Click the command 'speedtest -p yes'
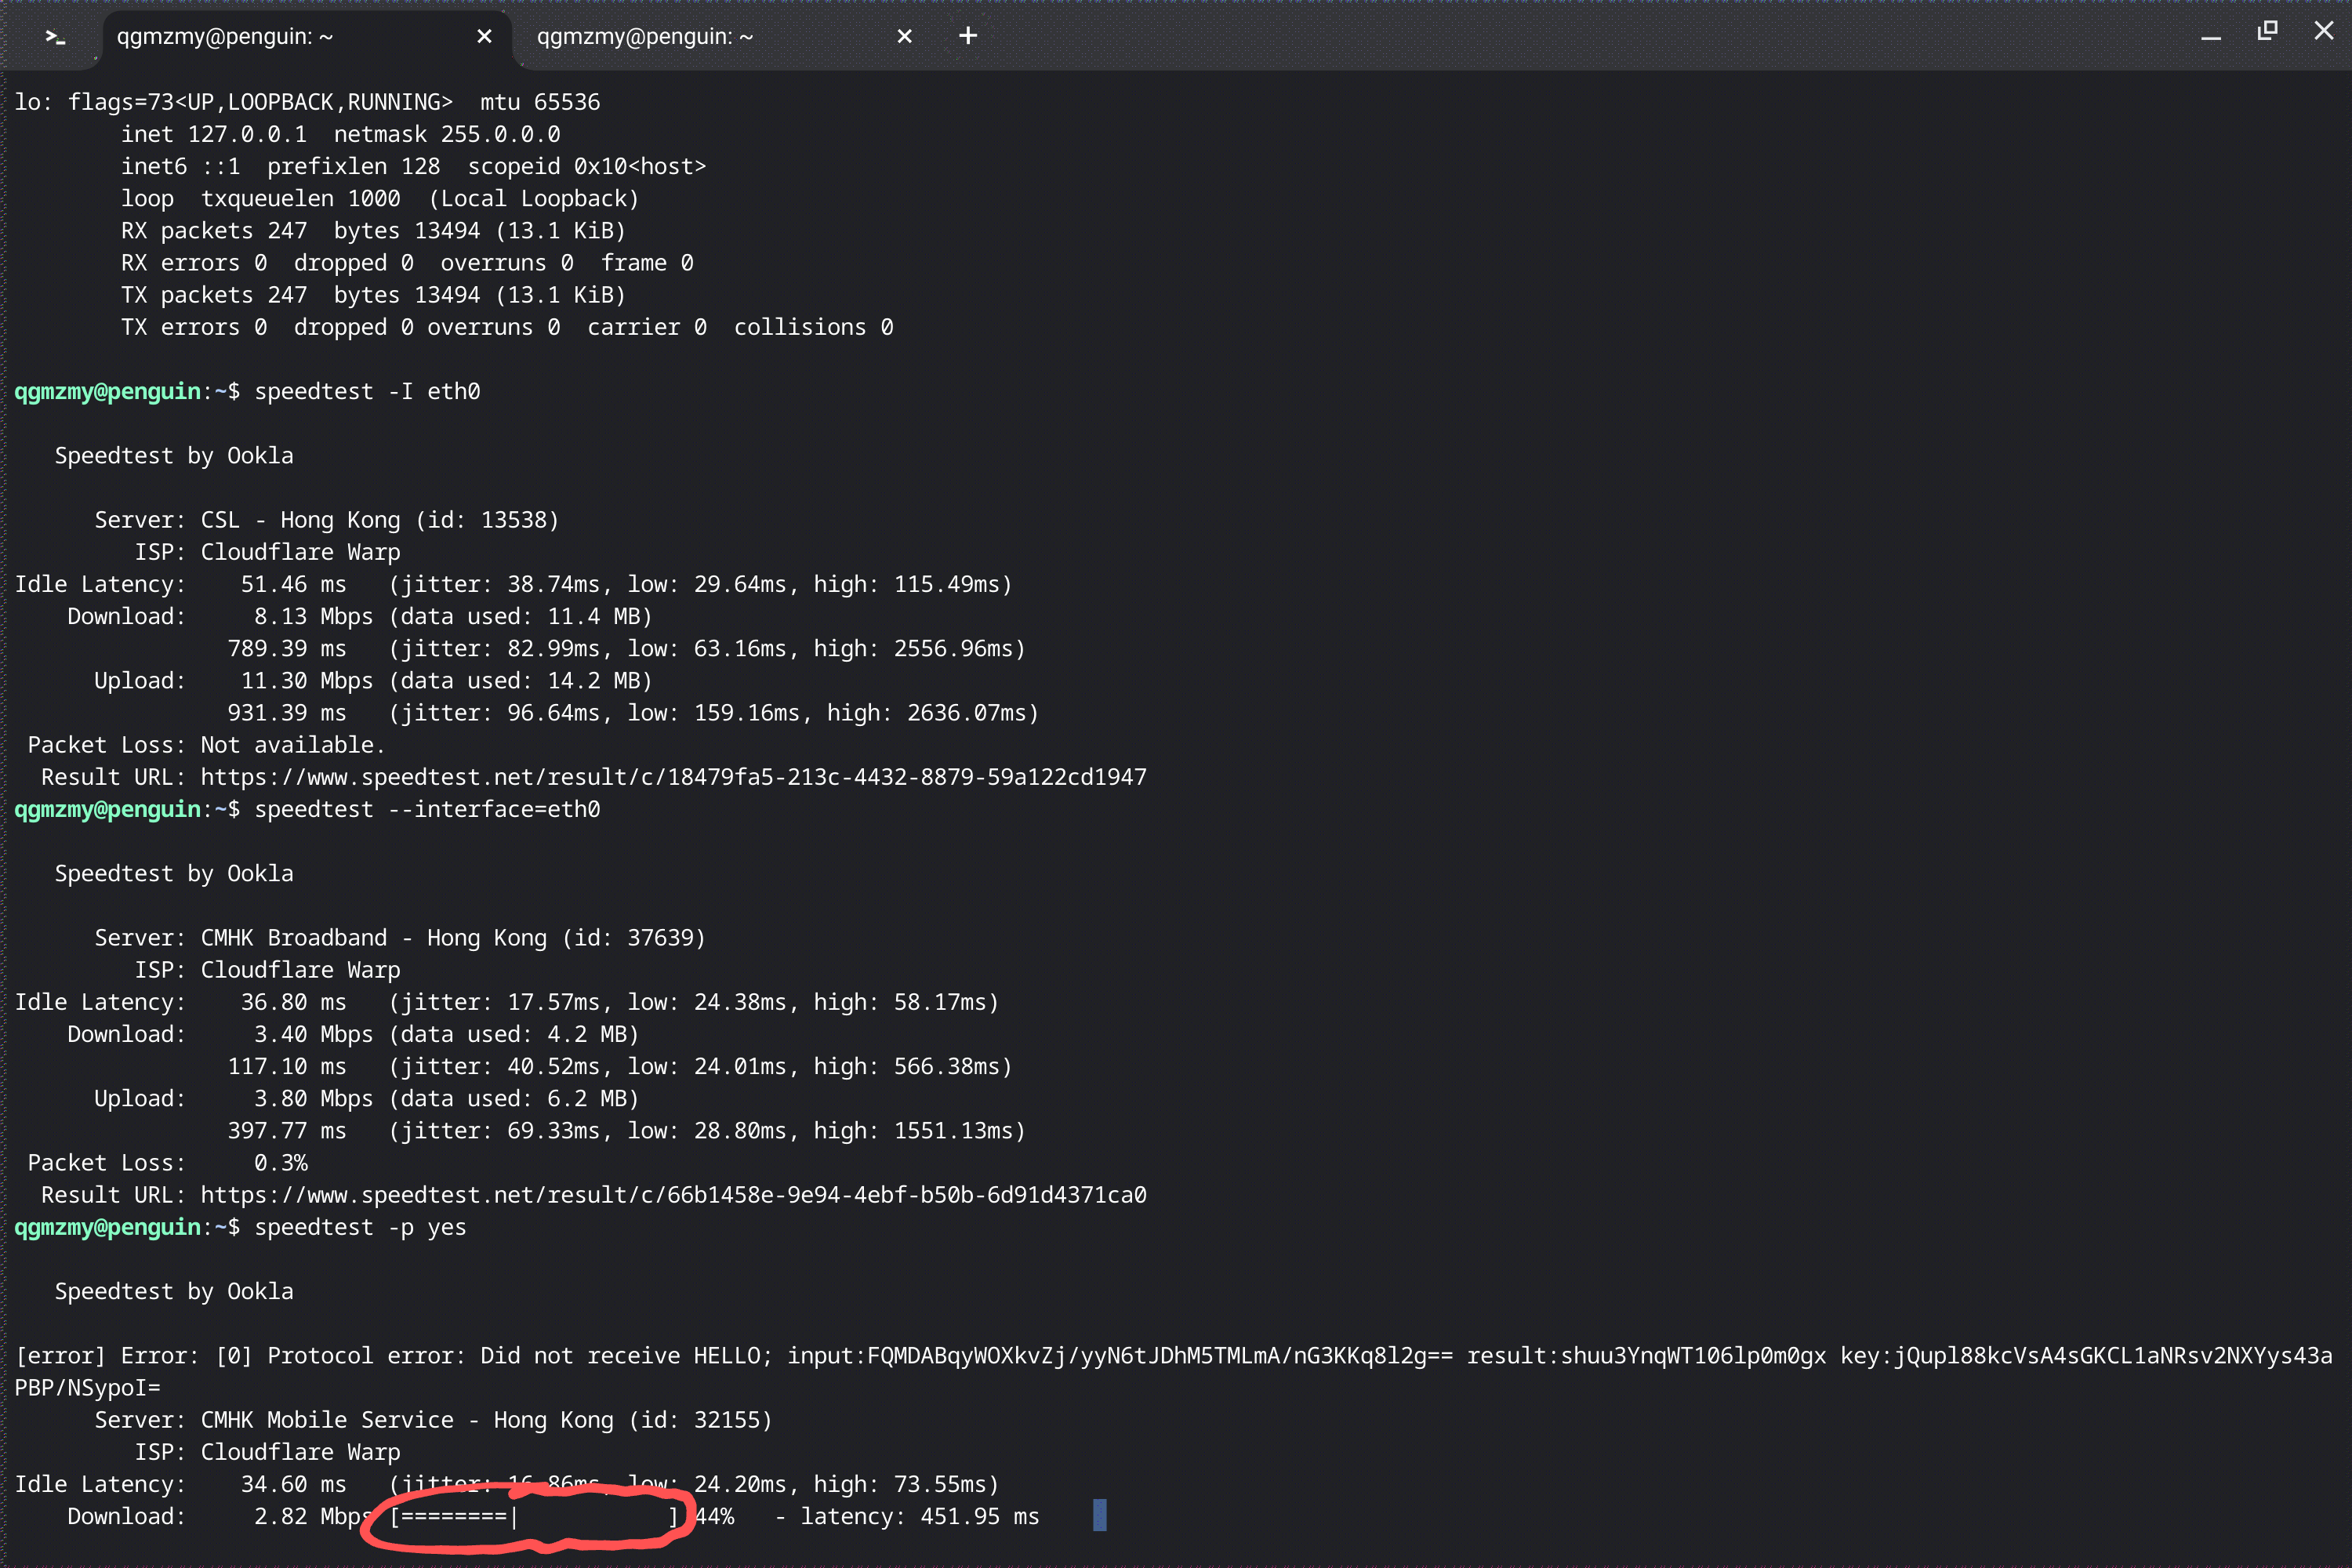 (360, 1228)
